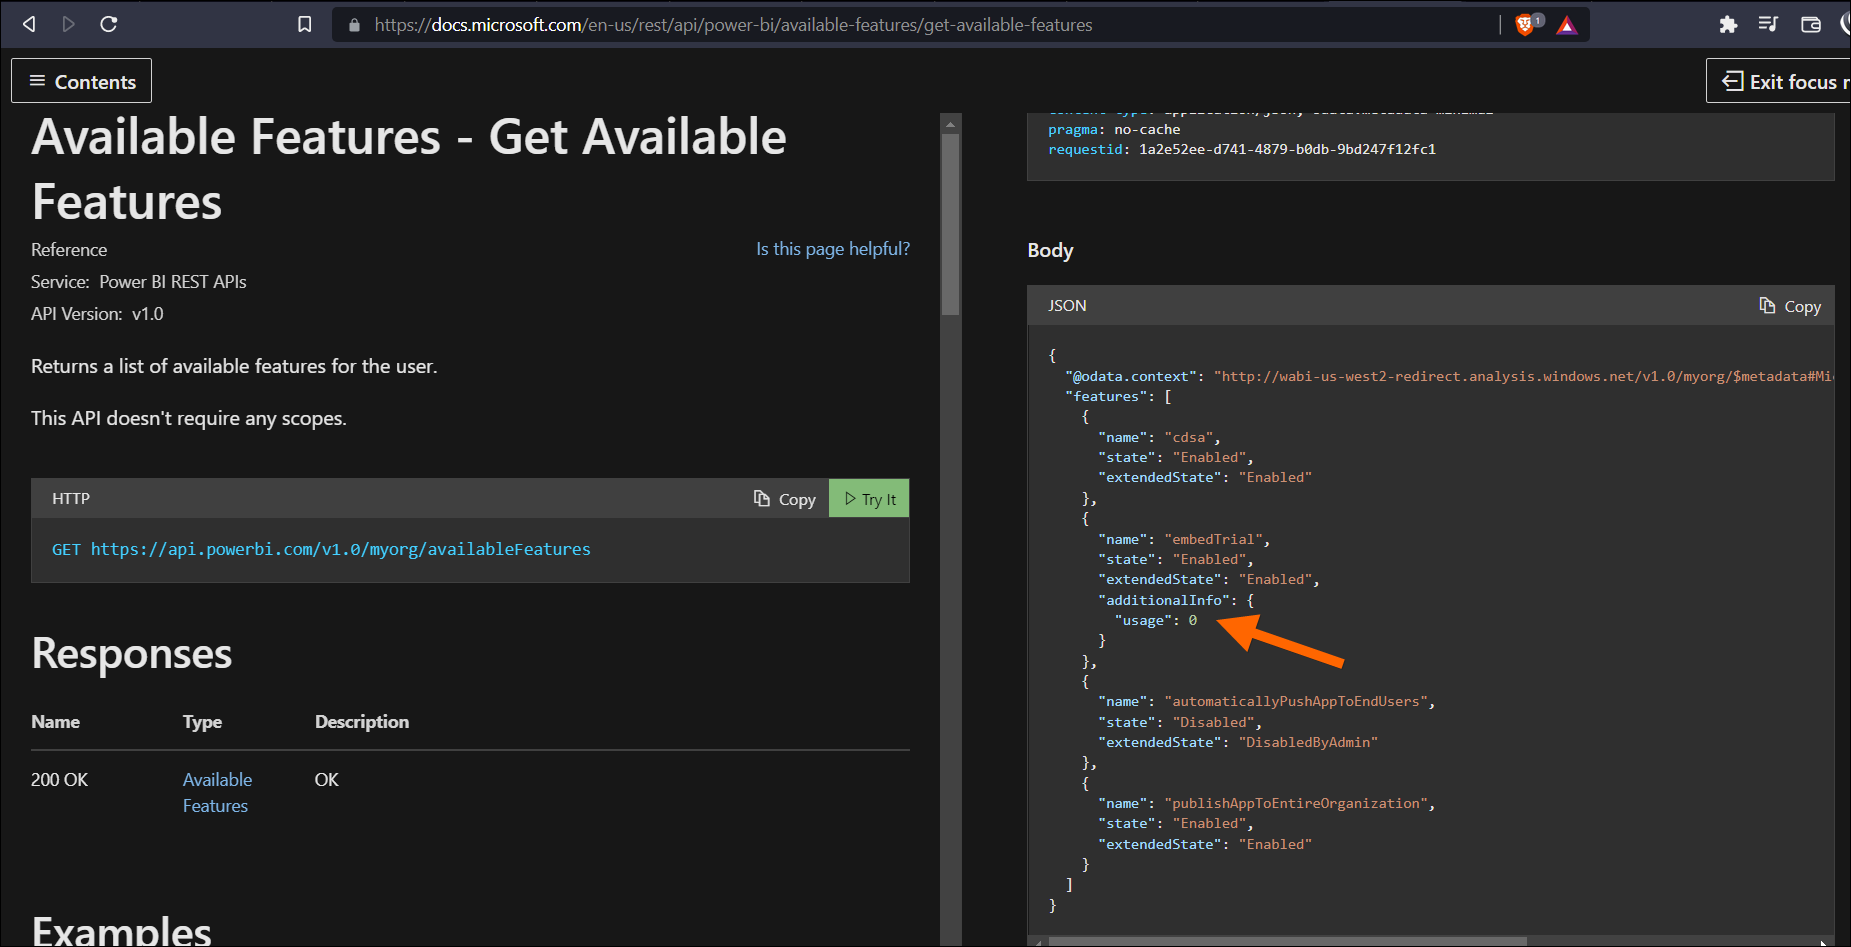
Task: Open the Brave Shields lion icon
Action: click(x=1527, y=25)
